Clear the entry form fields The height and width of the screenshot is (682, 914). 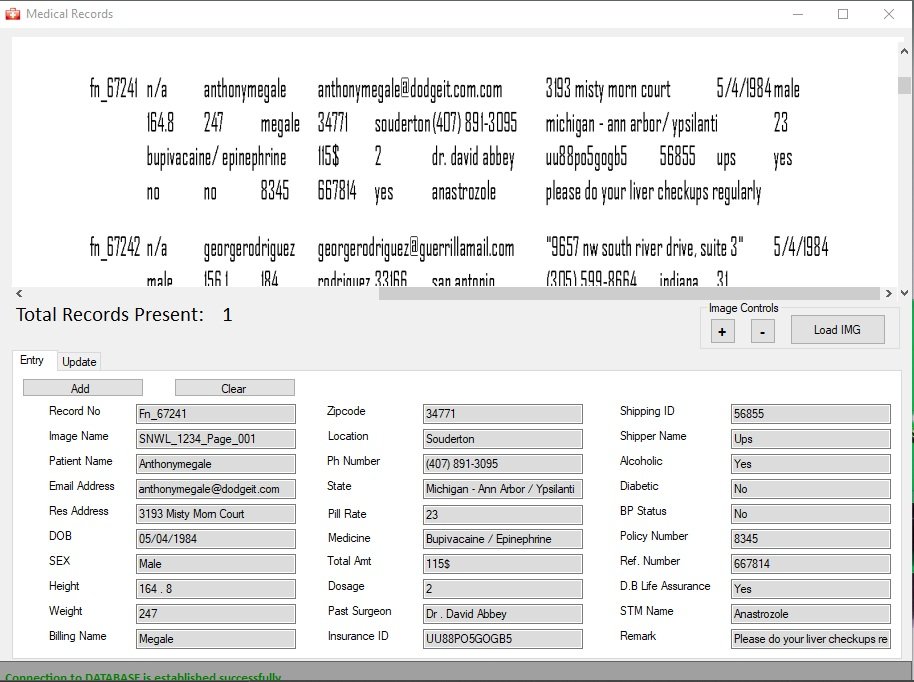[234, 388]
